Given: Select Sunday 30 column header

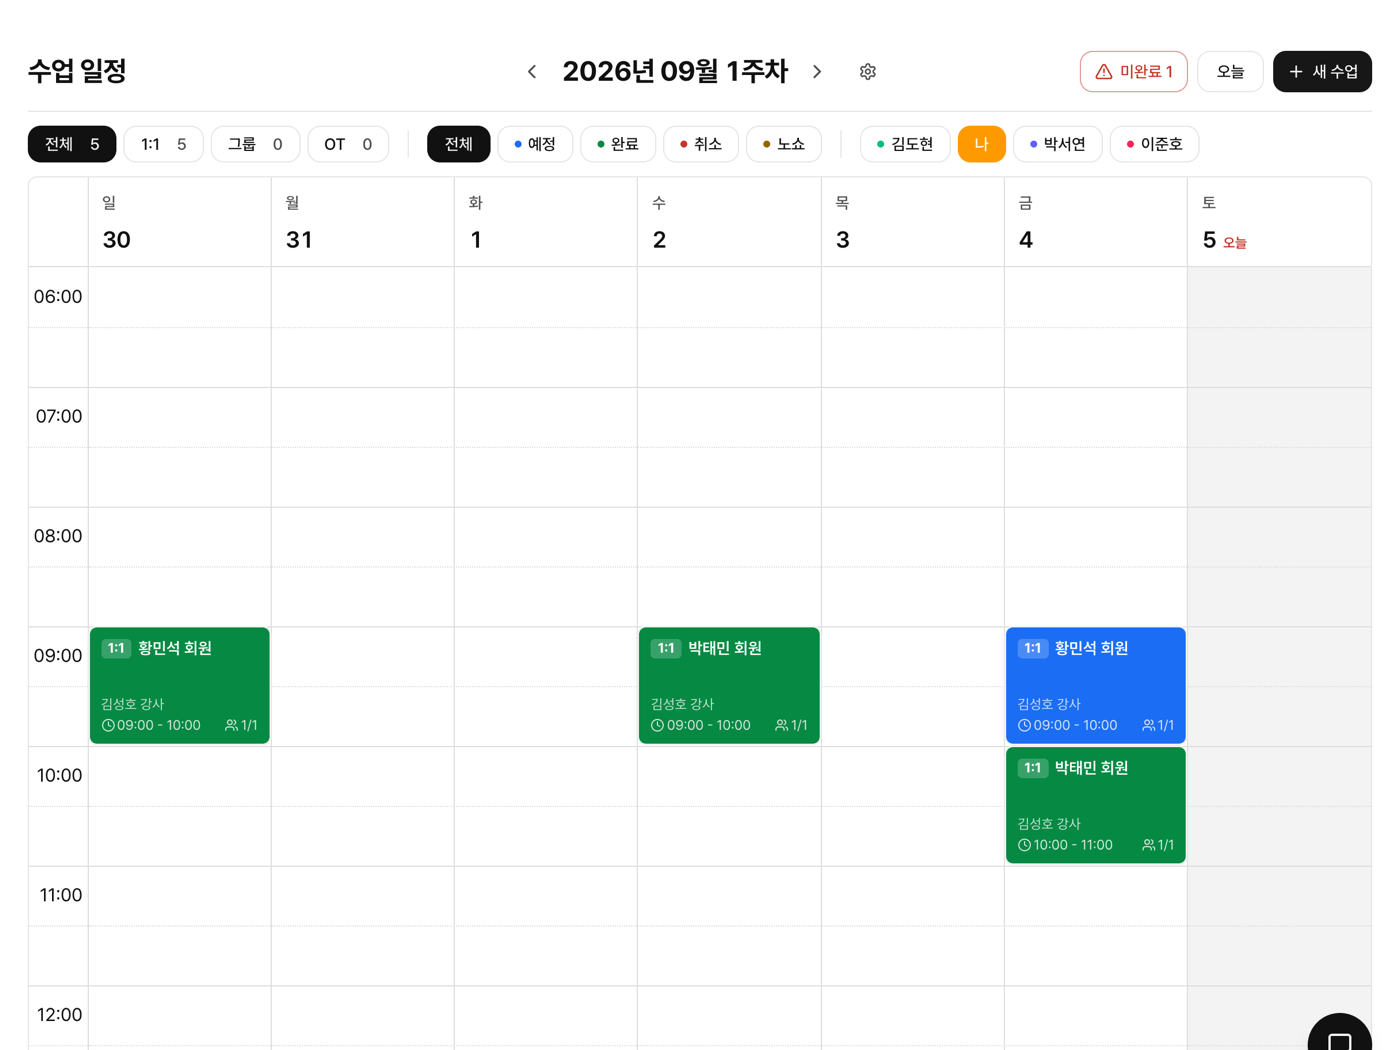Looking at the screenshot, I should tap(180, 222).
